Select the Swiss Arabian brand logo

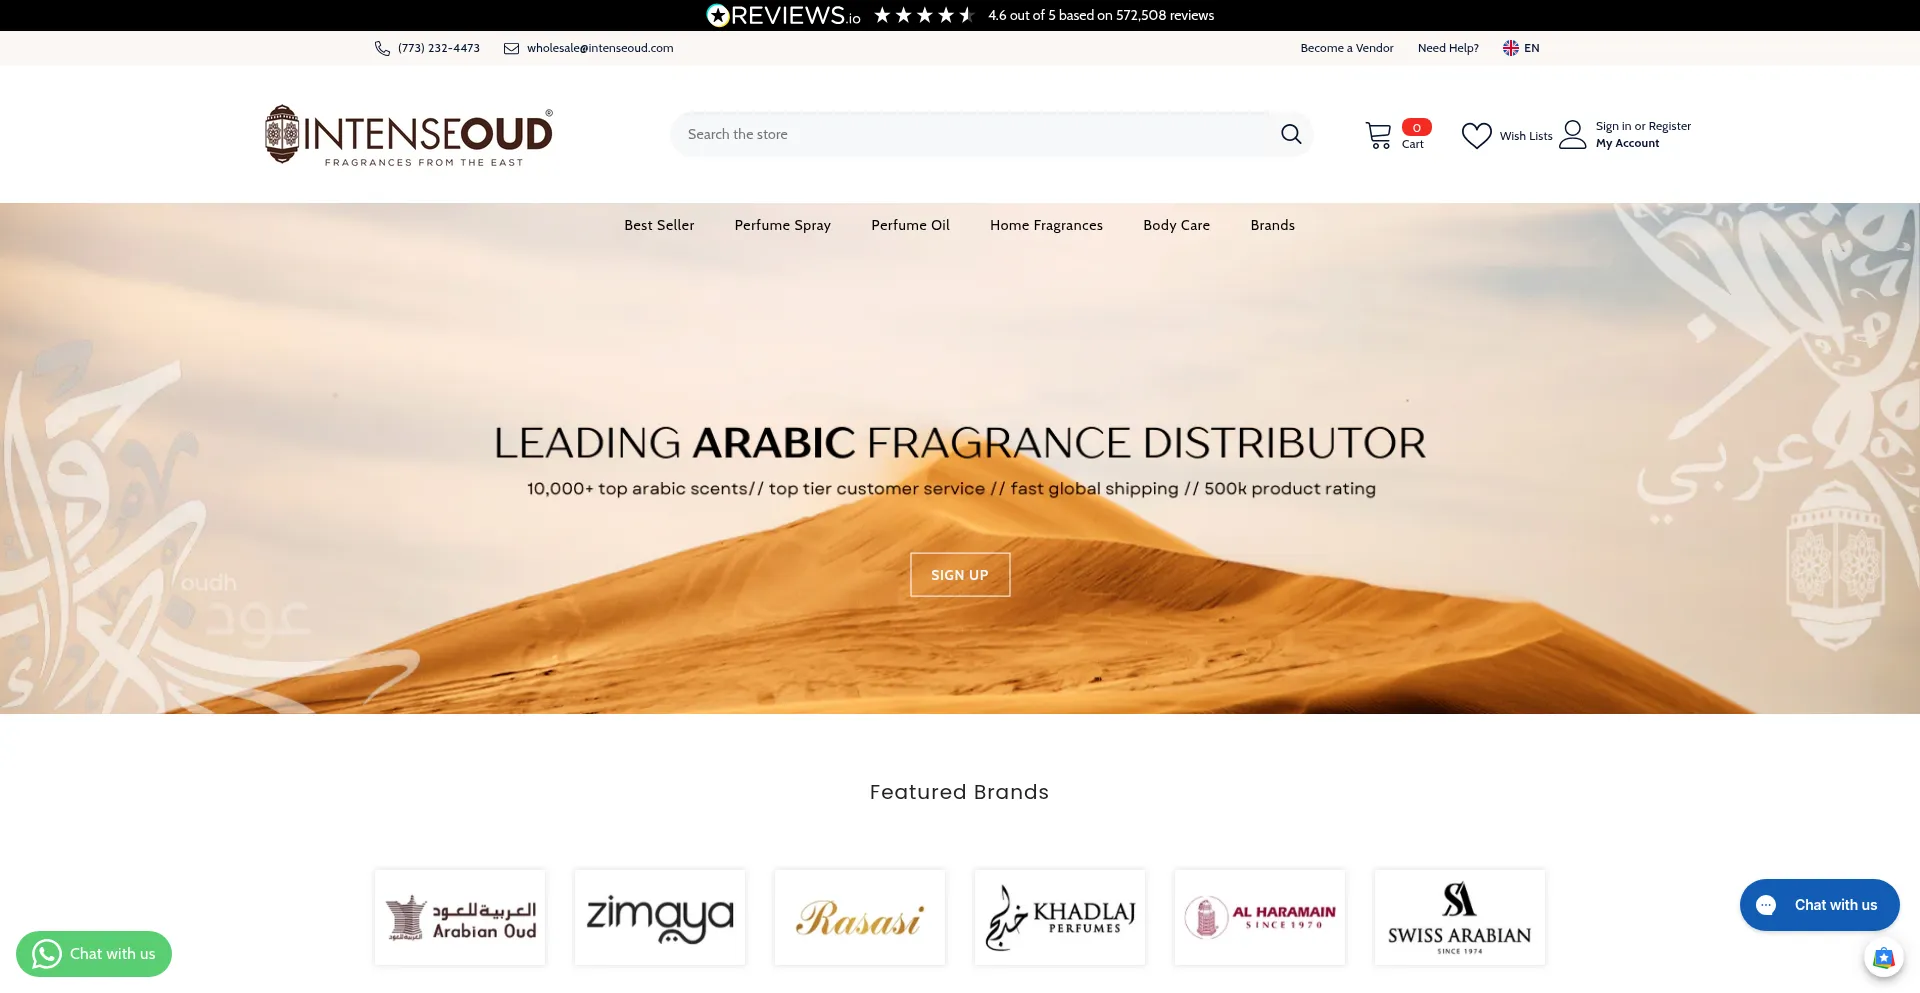[x=1460, y=918]
